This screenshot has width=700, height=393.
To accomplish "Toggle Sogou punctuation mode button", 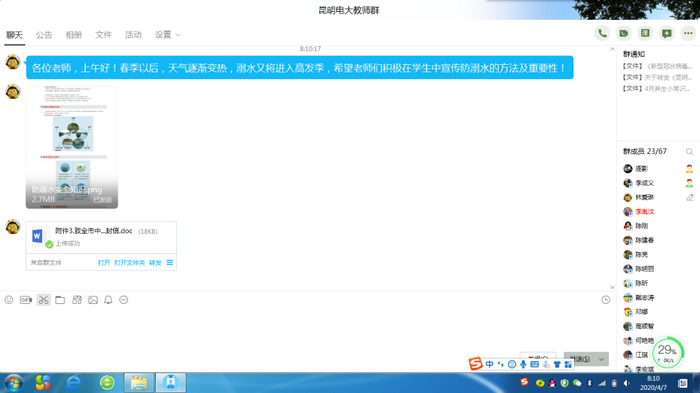I will pos(500,364).
